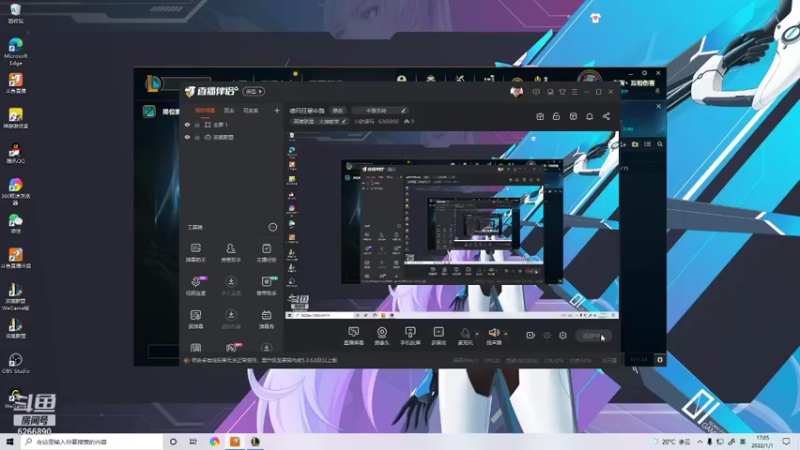
Task: Open the checkmark tool at the toolbox's top-right
Action: (266, 253)
